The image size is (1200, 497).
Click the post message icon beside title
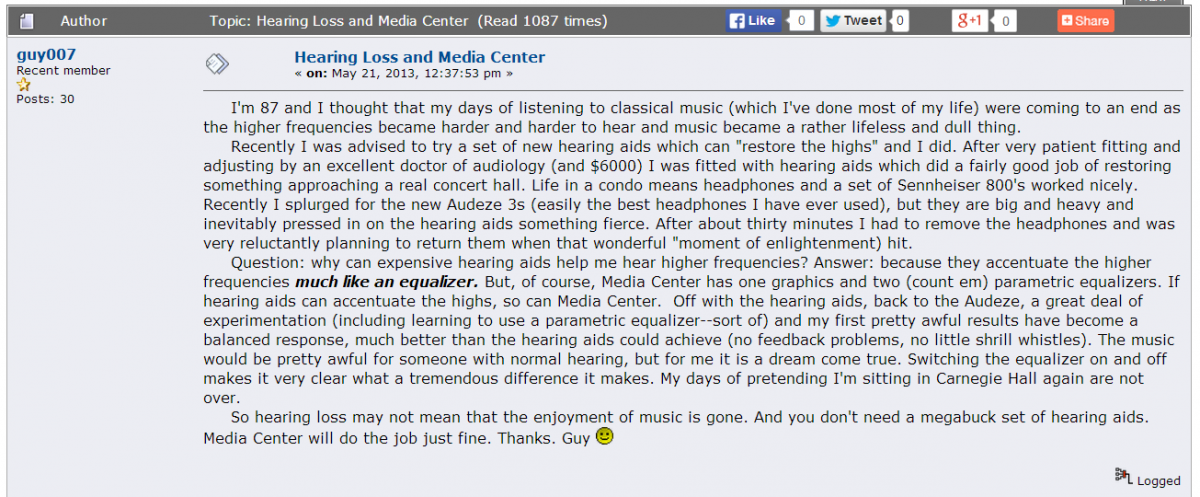point(217,63)
